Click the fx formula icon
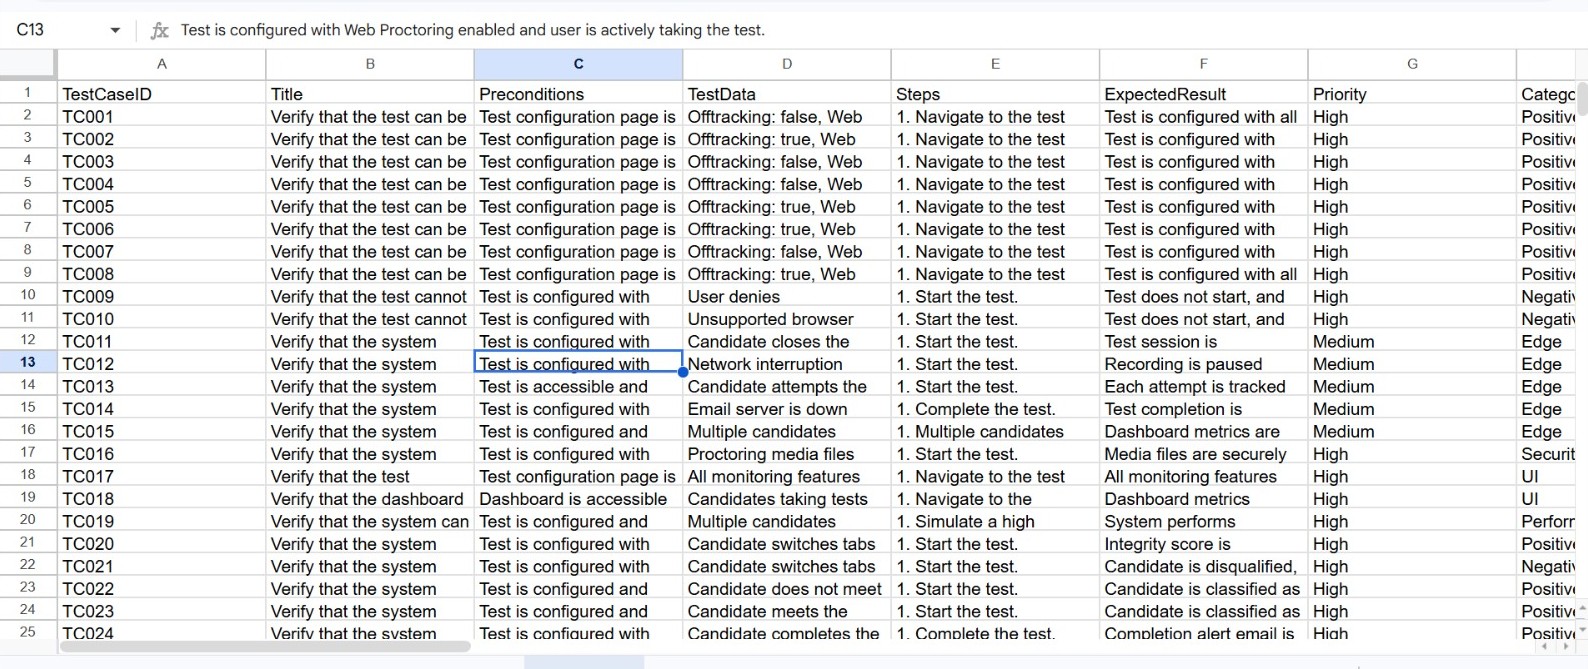Image resolution: width=1588 pixels, height=669 pixels. (x=159, y=30)
